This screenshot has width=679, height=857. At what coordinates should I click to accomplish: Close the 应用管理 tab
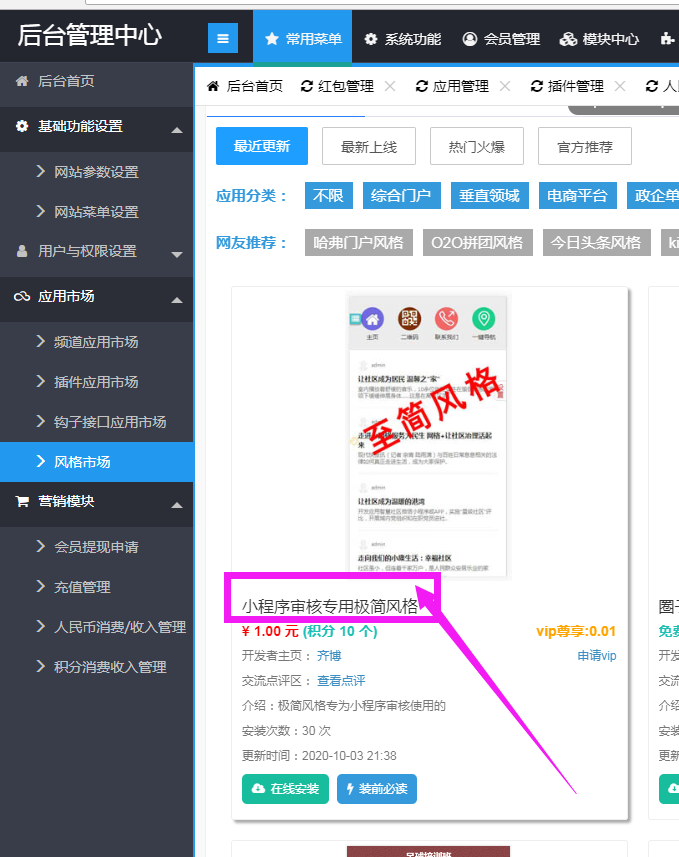pyautogui.click(x=505, y=87)
